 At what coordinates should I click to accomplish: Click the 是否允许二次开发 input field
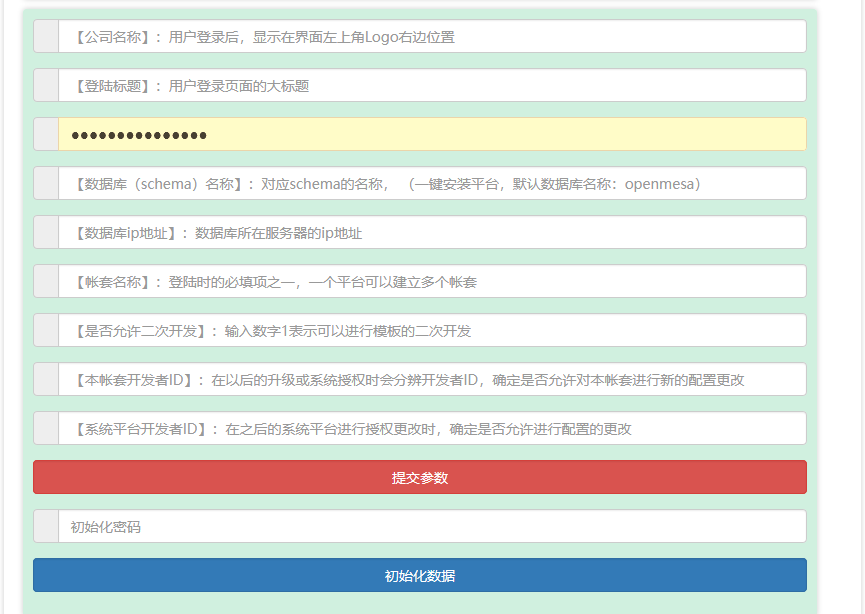coord(431,331)
